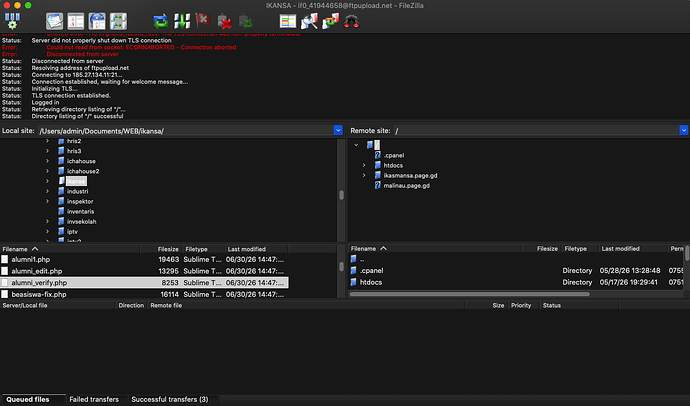Click the .cpanel folder icon in remote file list
690x406 pixels.
[x=353, y=271]
